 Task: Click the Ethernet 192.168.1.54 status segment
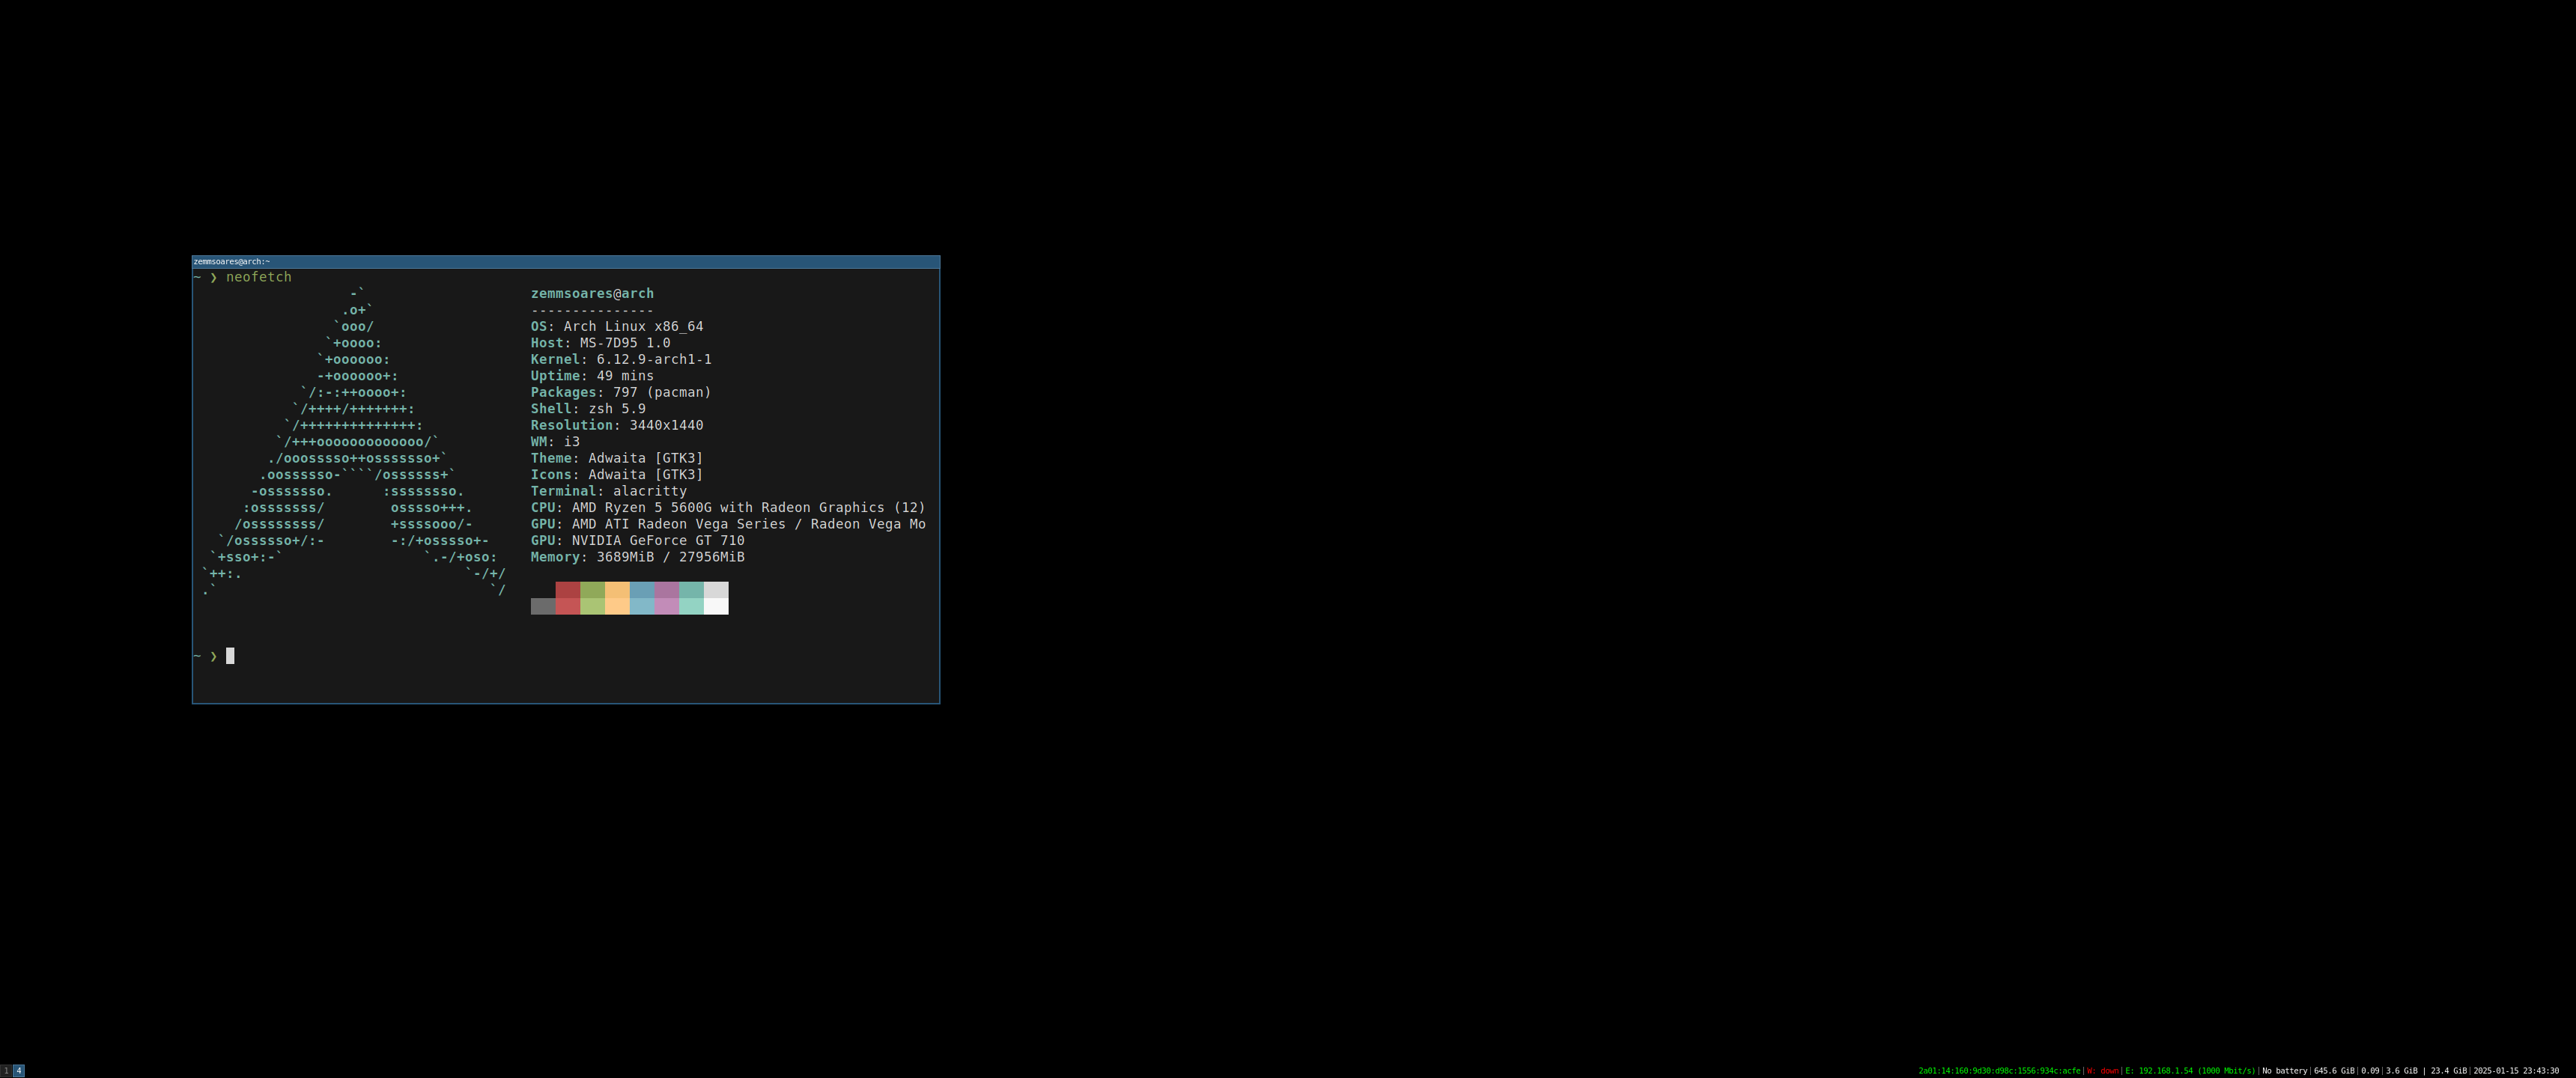(2189, 1070)
